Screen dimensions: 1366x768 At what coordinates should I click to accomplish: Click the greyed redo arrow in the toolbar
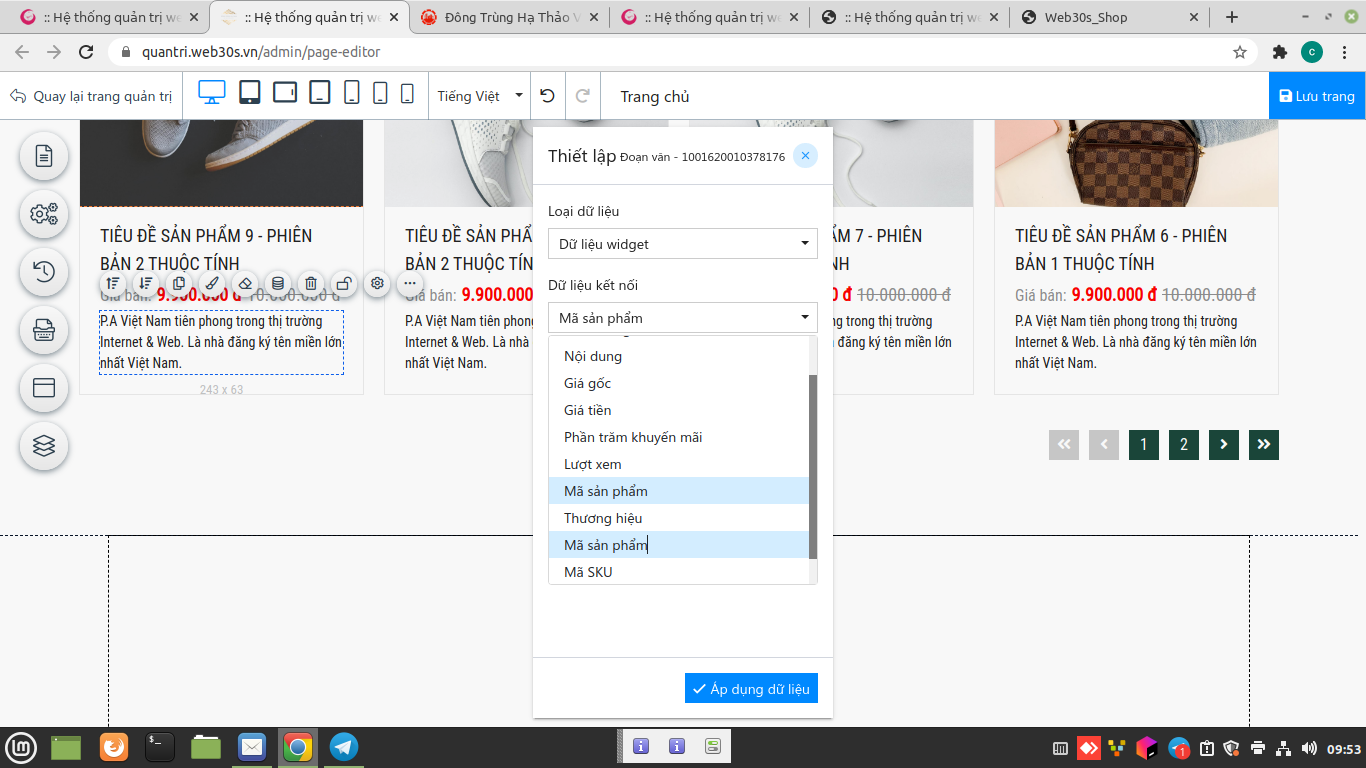pyautogui.click(x=583, y=96)
